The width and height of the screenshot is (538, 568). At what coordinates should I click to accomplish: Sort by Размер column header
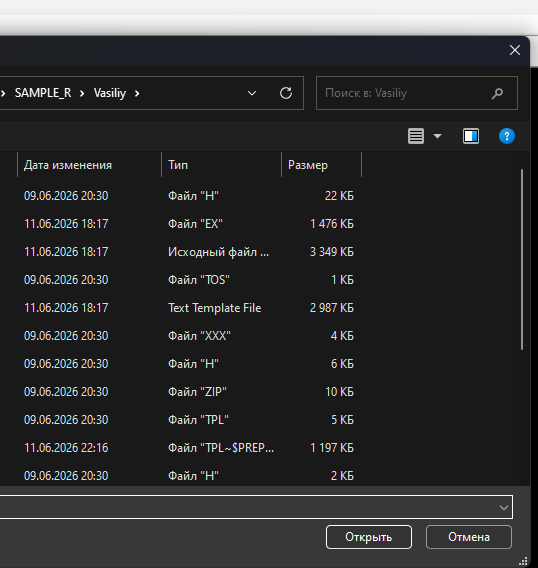tap(321, 165)
